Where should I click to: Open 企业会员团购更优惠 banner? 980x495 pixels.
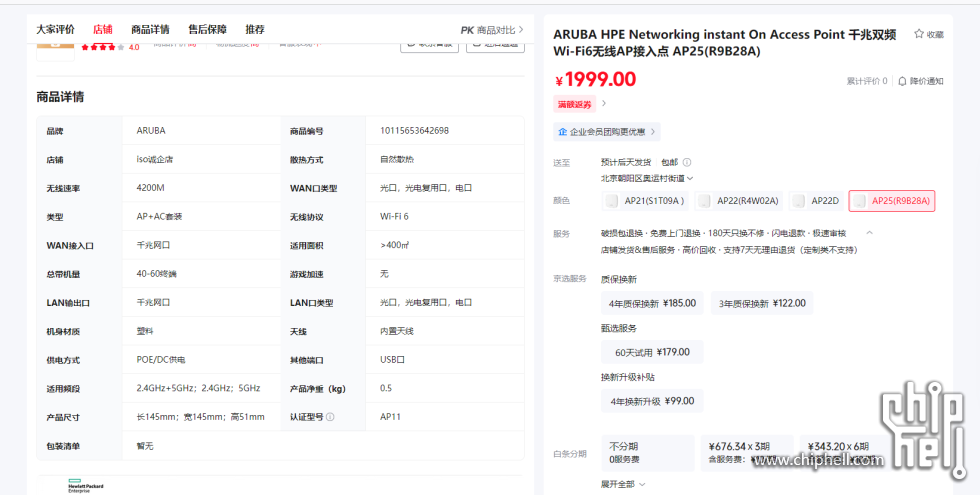click(x=606, y=132)
